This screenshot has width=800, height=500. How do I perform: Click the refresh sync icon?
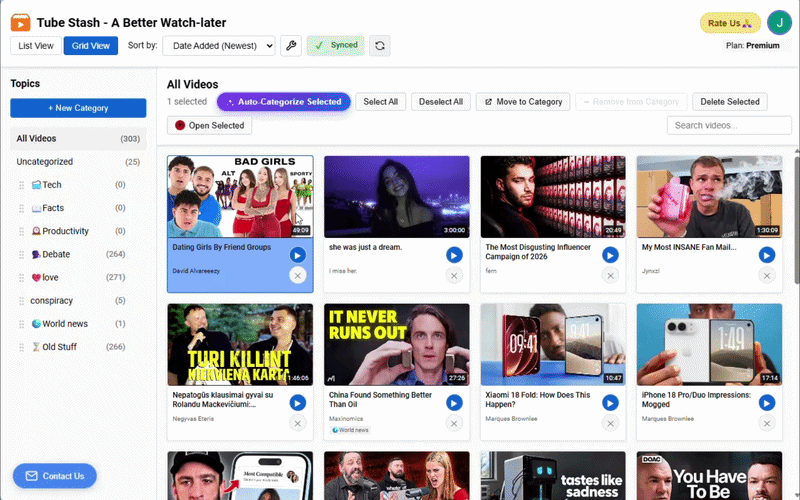(x=380, y=45)
